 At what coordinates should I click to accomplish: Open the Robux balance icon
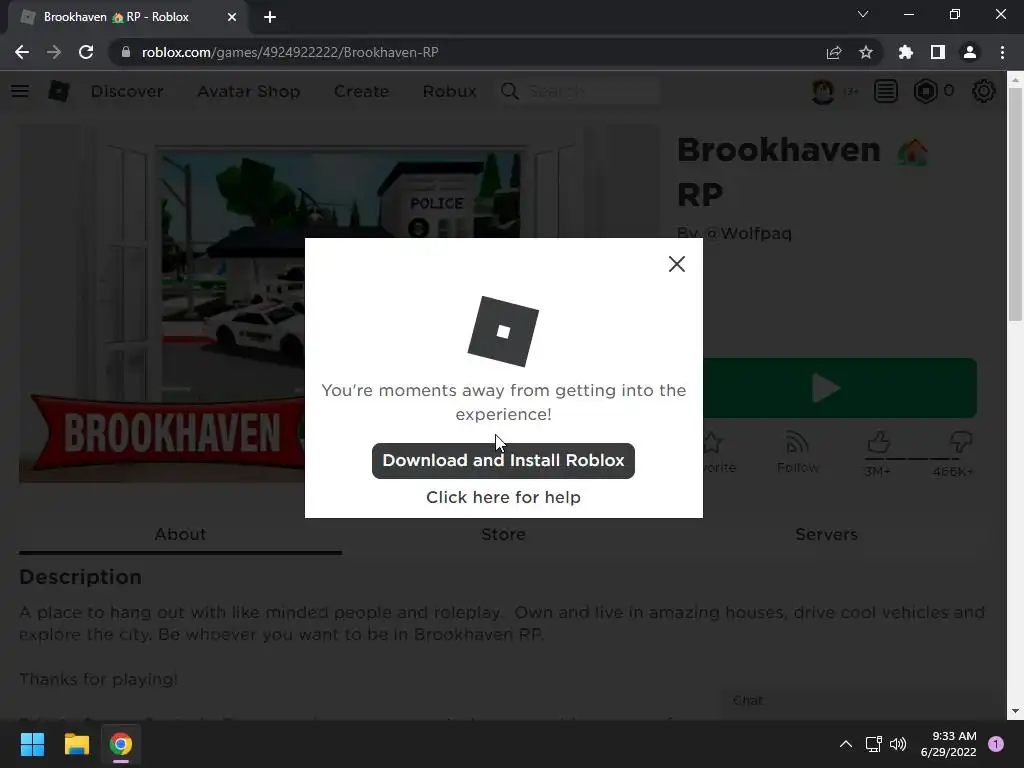point(925,91)
